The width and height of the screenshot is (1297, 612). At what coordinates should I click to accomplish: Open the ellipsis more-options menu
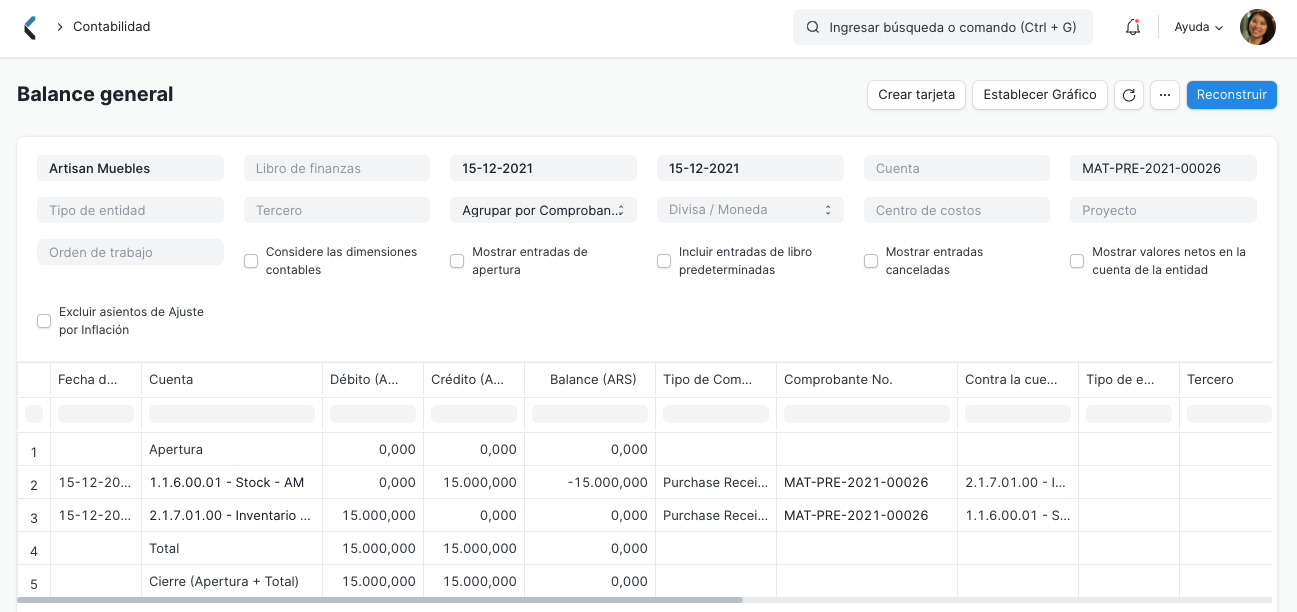[x=1165, y=94]
